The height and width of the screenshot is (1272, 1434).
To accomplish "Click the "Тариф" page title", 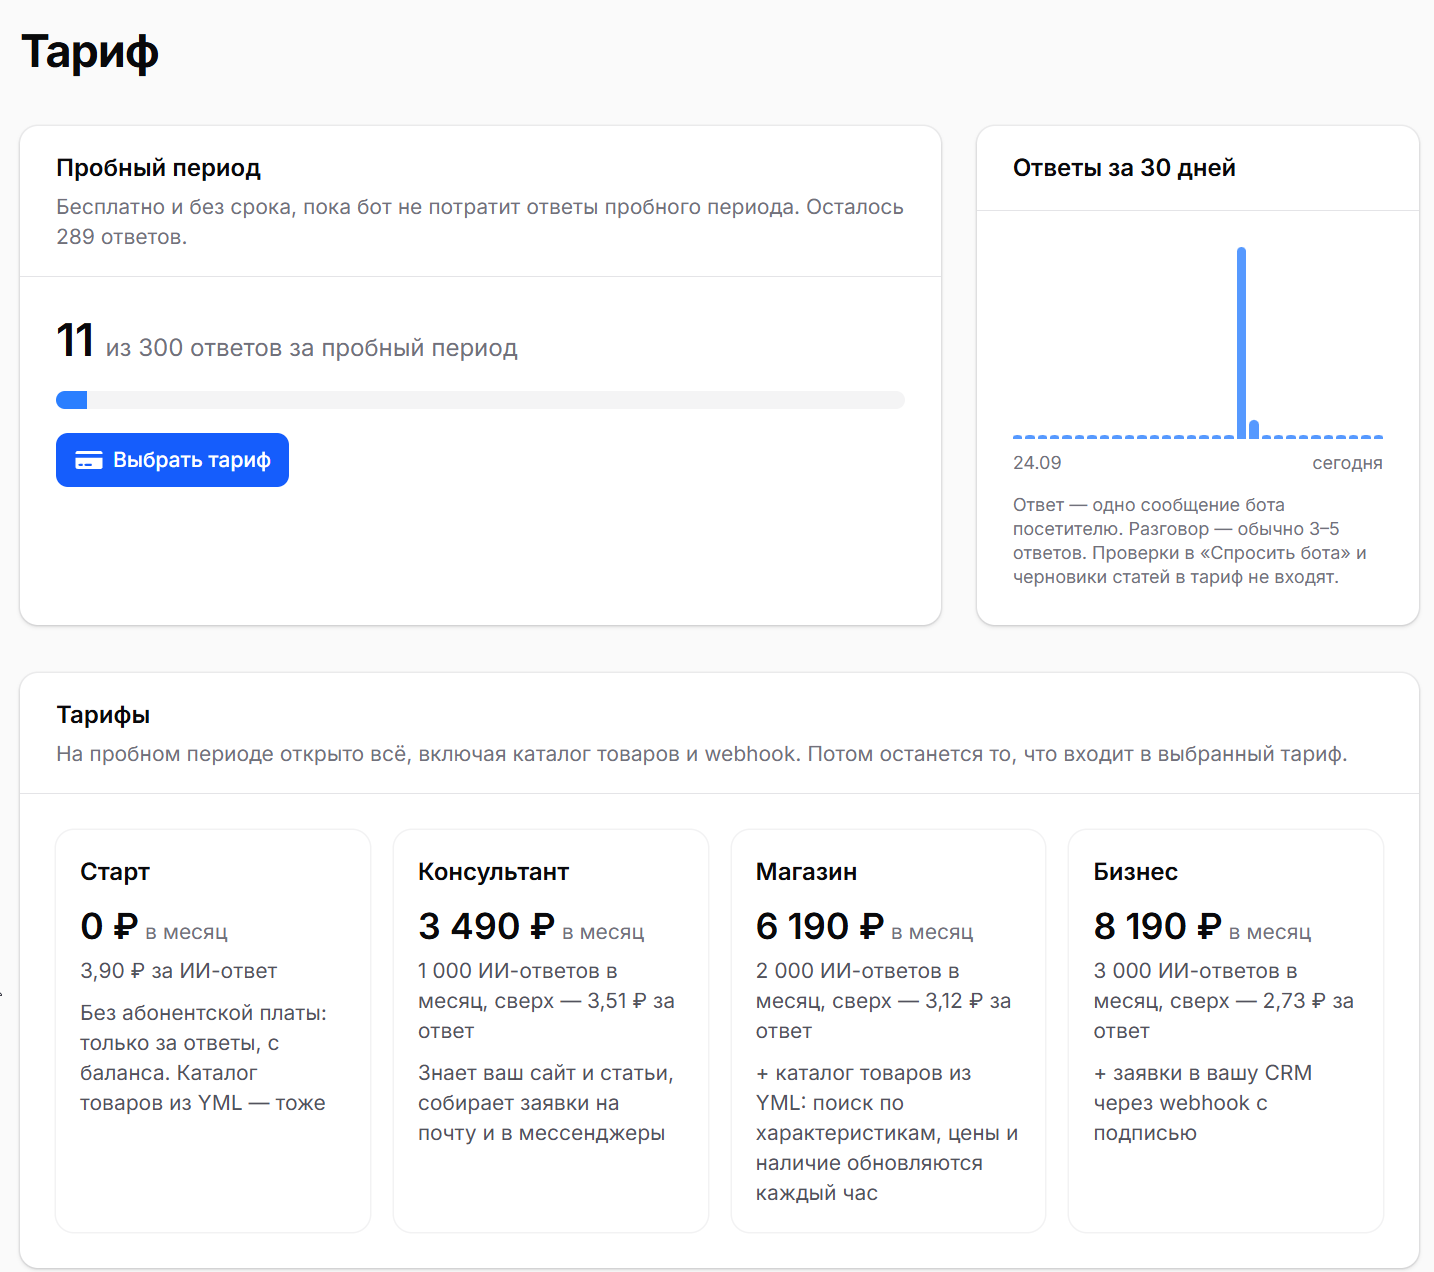I will [90, 52].
